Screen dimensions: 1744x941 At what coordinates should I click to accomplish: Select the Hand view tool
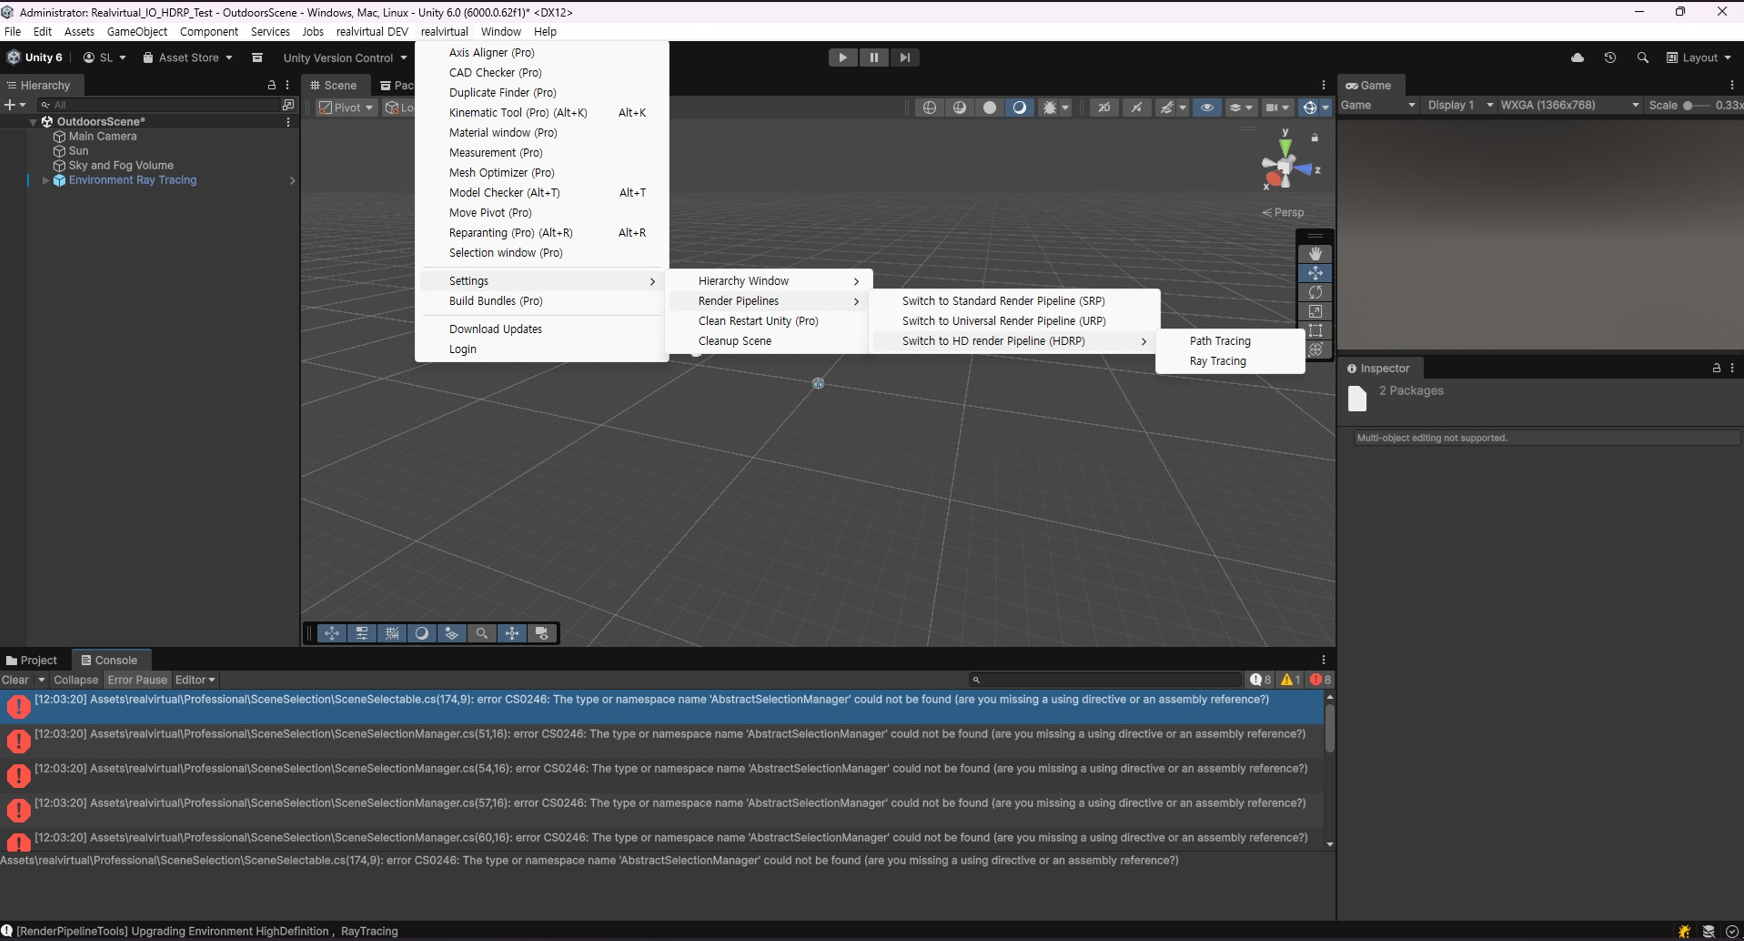pos(1315,254)
